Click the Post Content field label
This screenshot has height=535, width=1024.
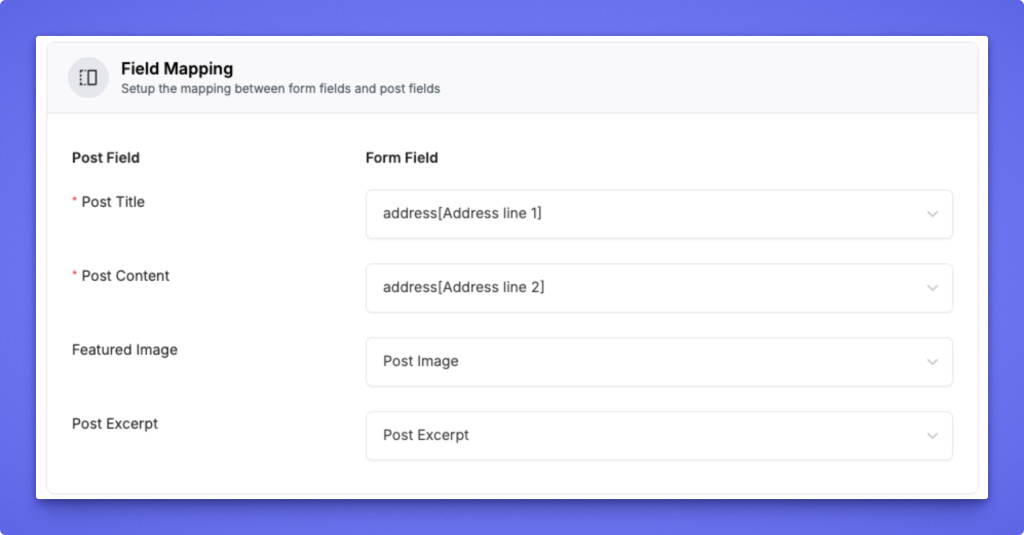125,276
